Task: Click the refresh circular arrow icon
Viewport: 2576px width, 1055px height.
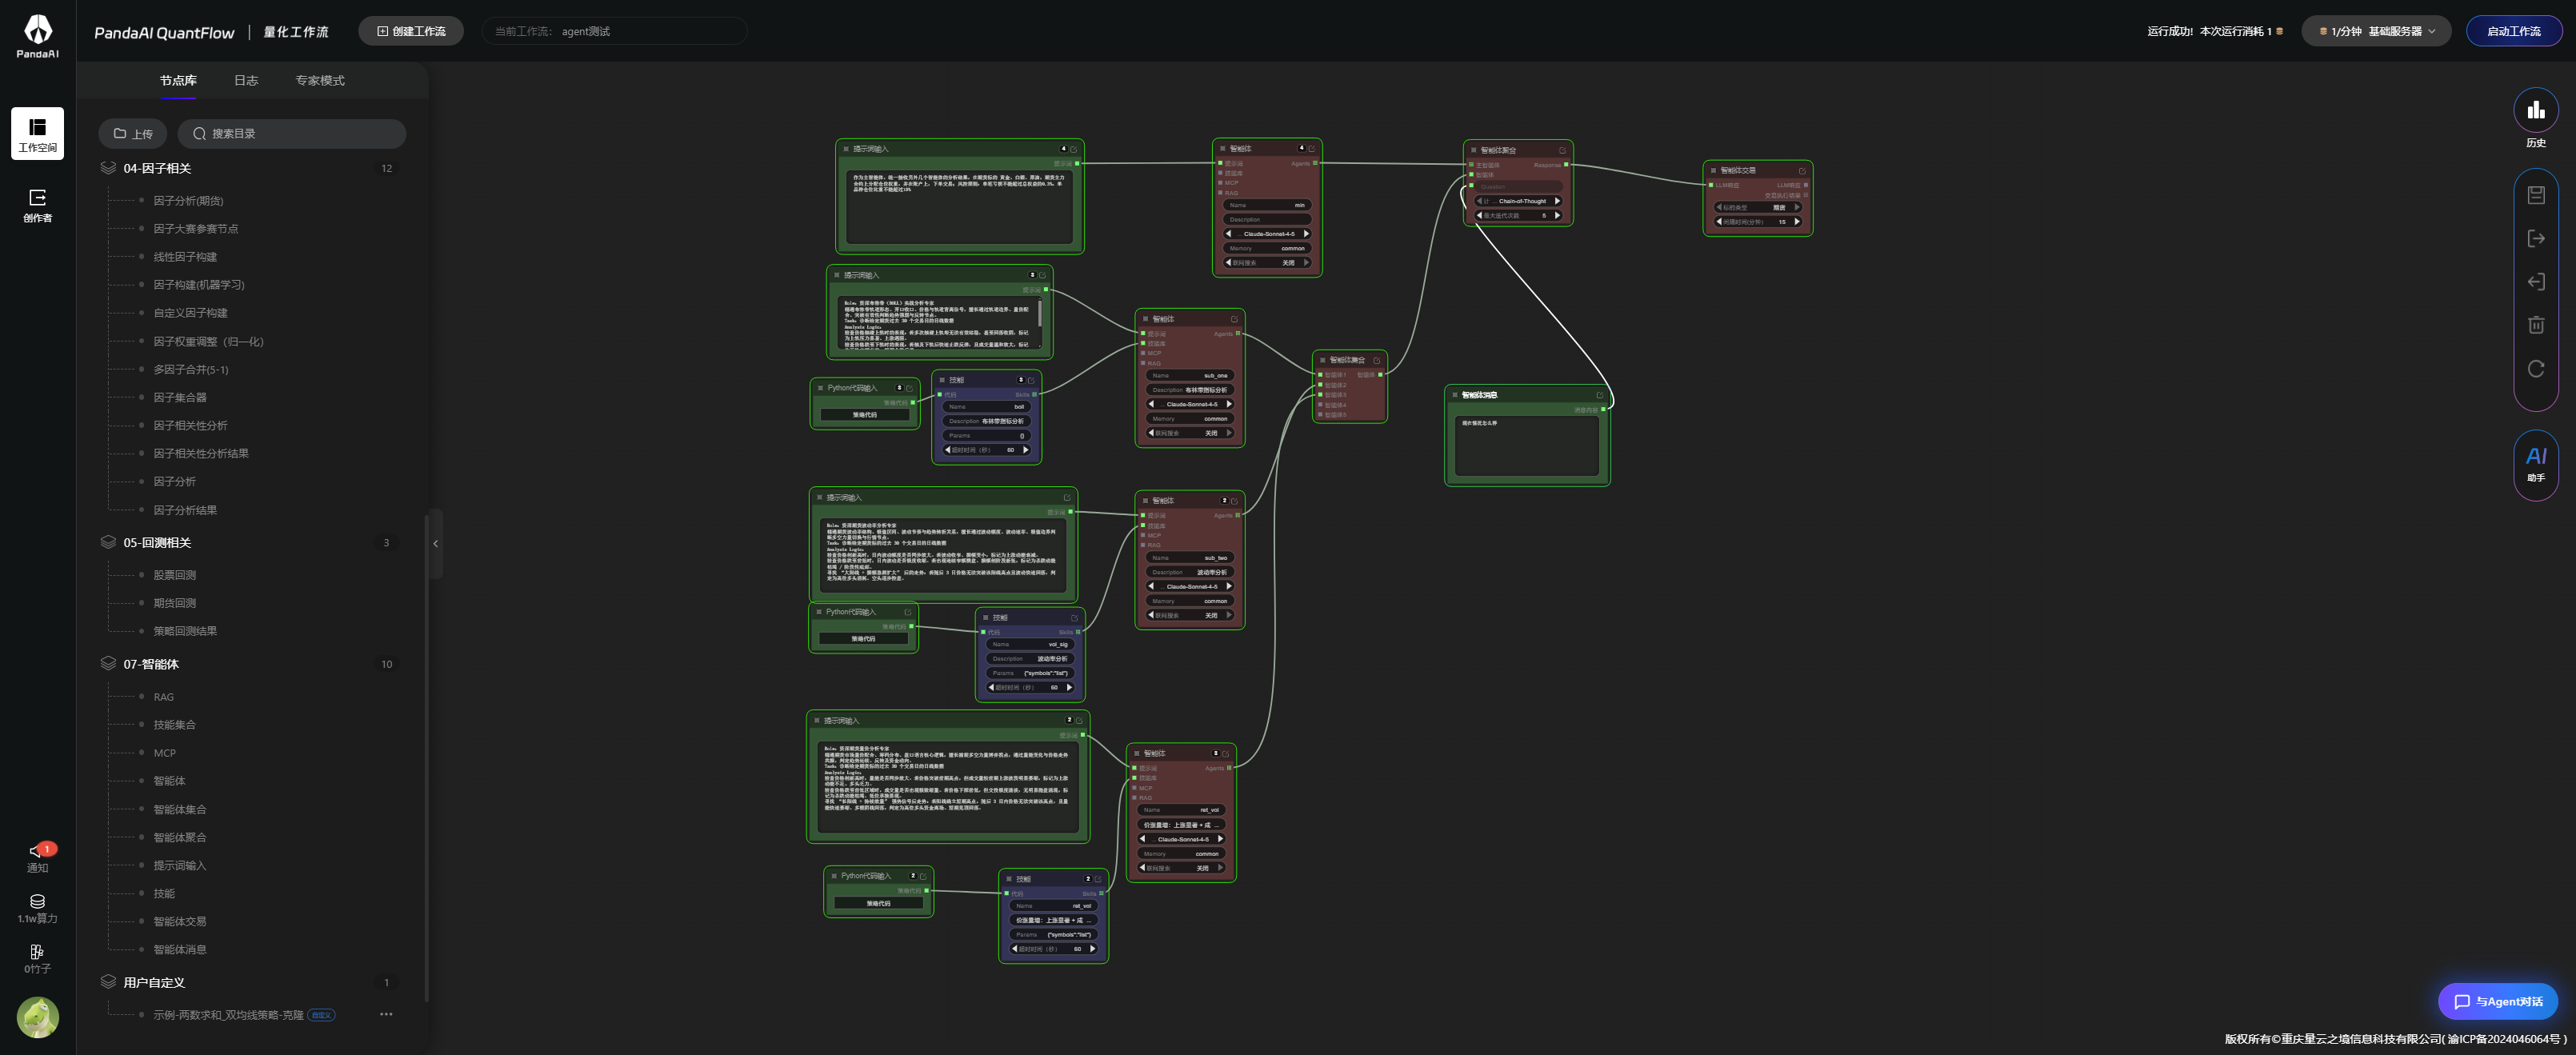Action: pos(2535,369)
